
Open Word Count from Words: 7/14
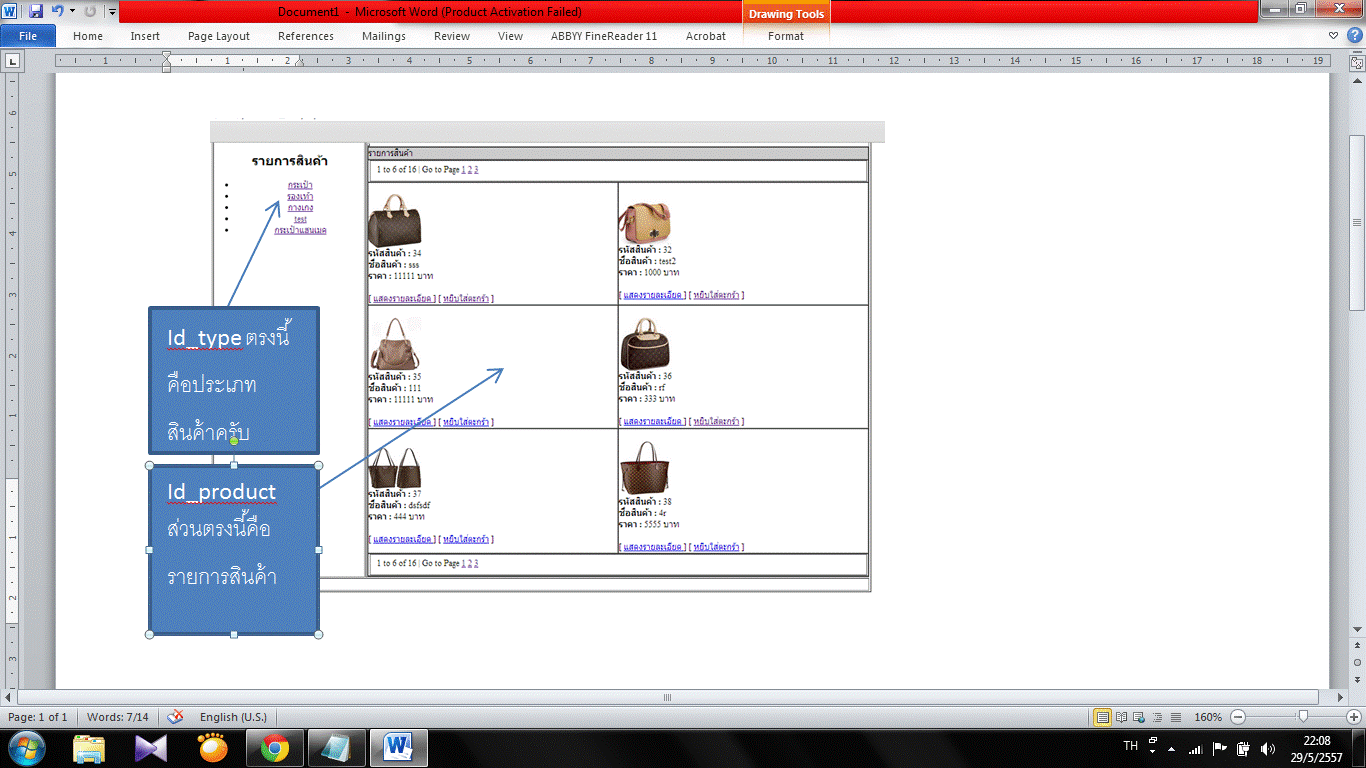[x=118, y=717]
